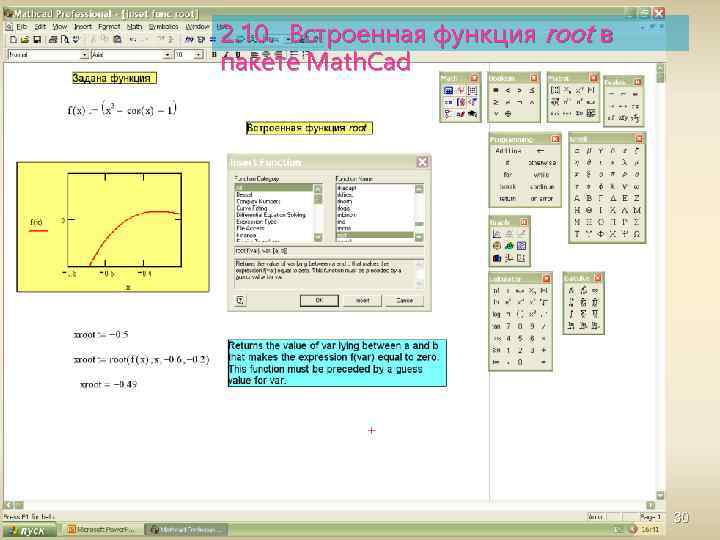Click digit 7 in Calculator palette
This screenshot has width=720, height=540.
coord(508,326)
